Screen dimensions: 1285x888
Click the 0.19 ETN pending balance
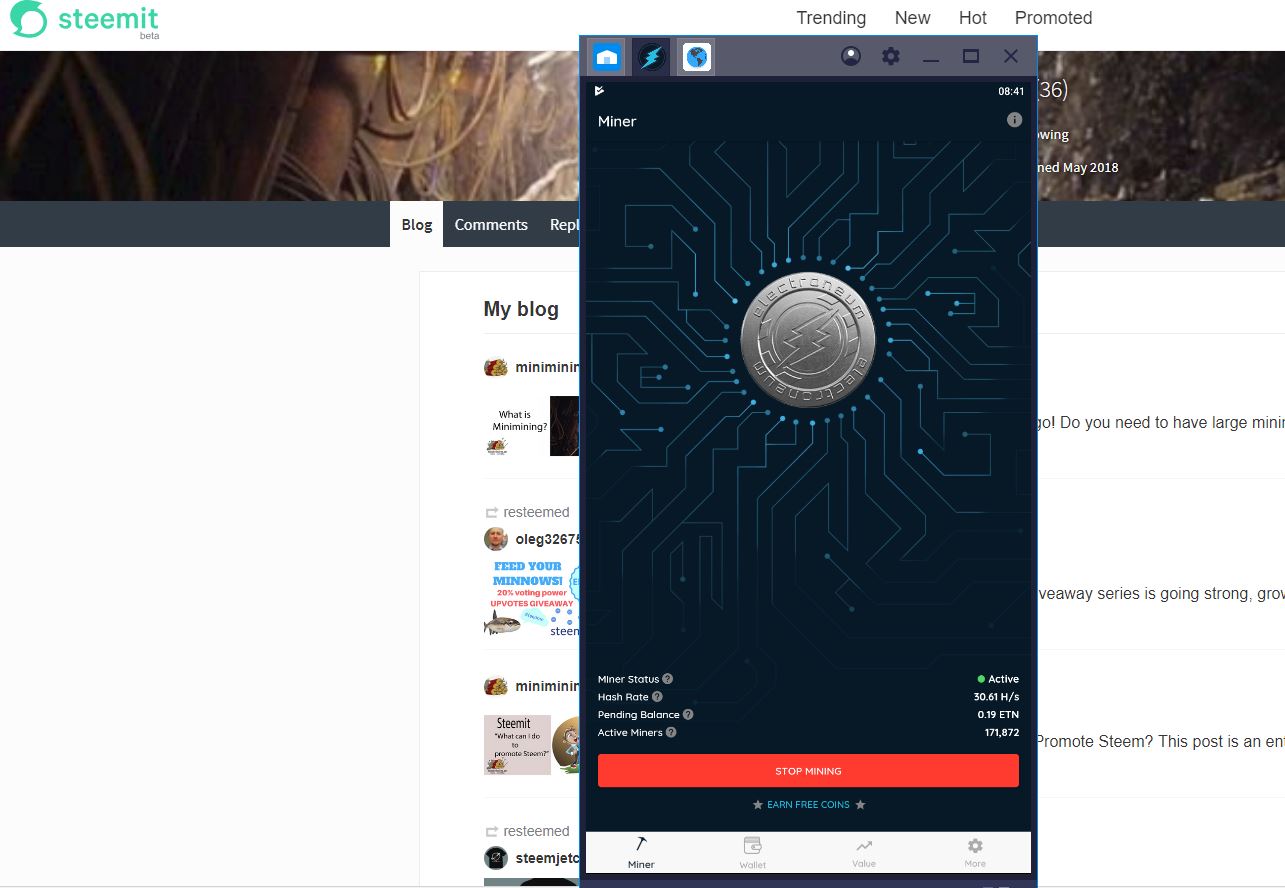click(998, 715)
